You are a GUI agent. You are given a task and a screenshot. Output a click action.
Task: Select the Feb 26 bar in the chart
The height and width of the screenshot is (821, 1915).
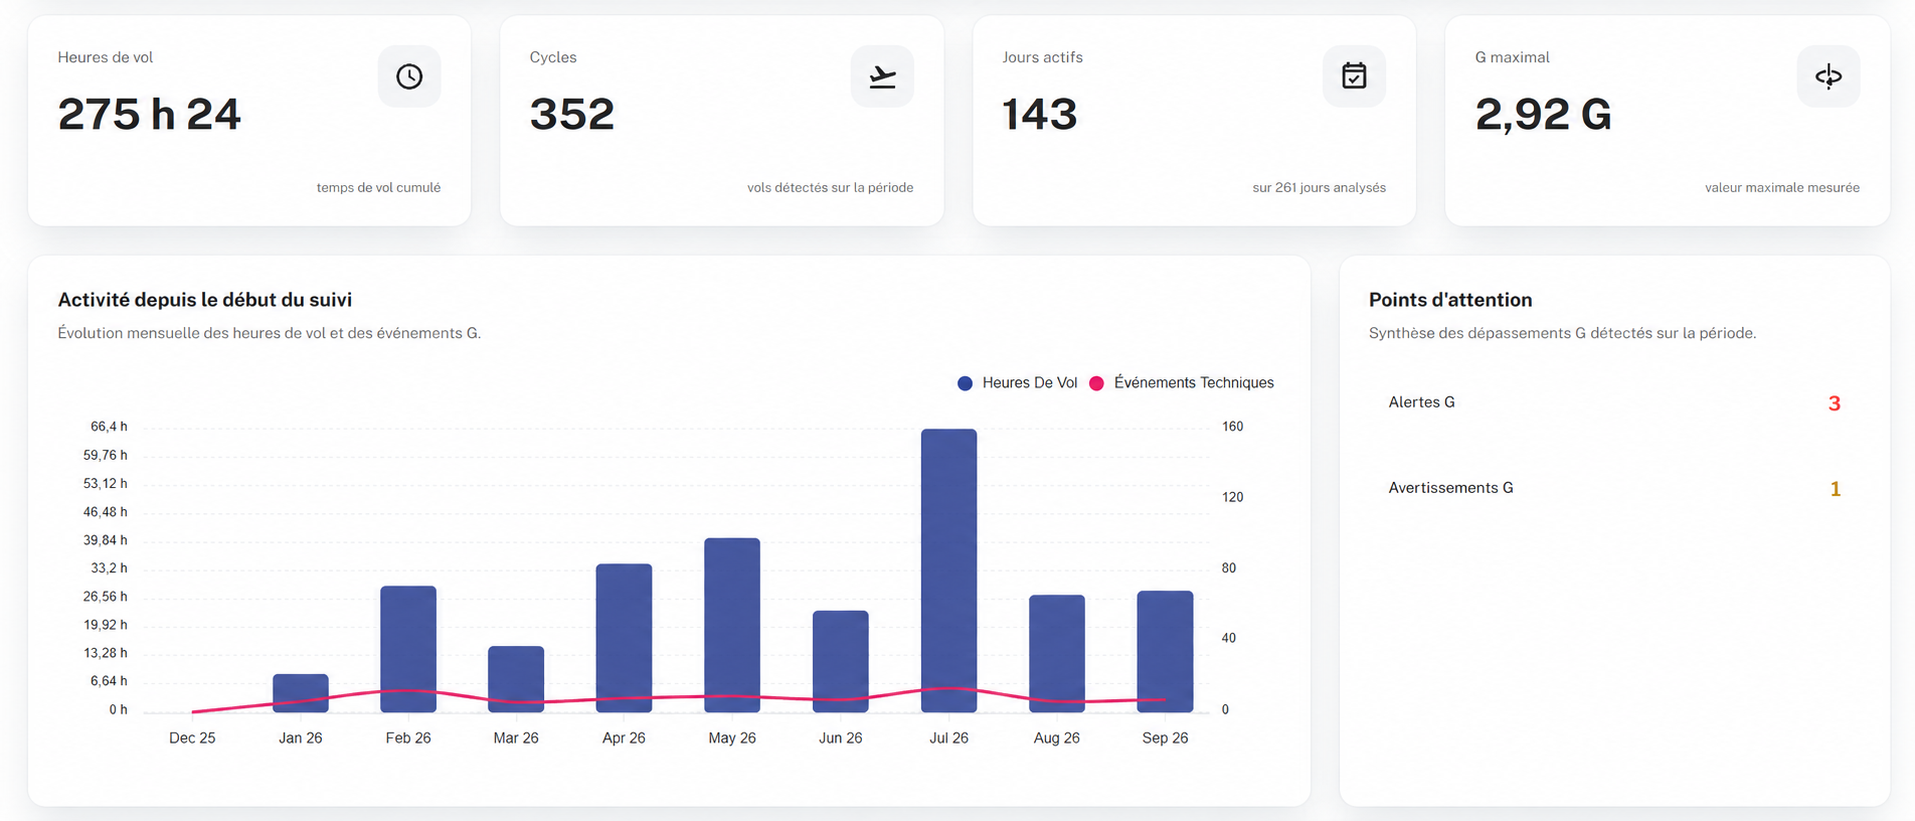(408, 649)
